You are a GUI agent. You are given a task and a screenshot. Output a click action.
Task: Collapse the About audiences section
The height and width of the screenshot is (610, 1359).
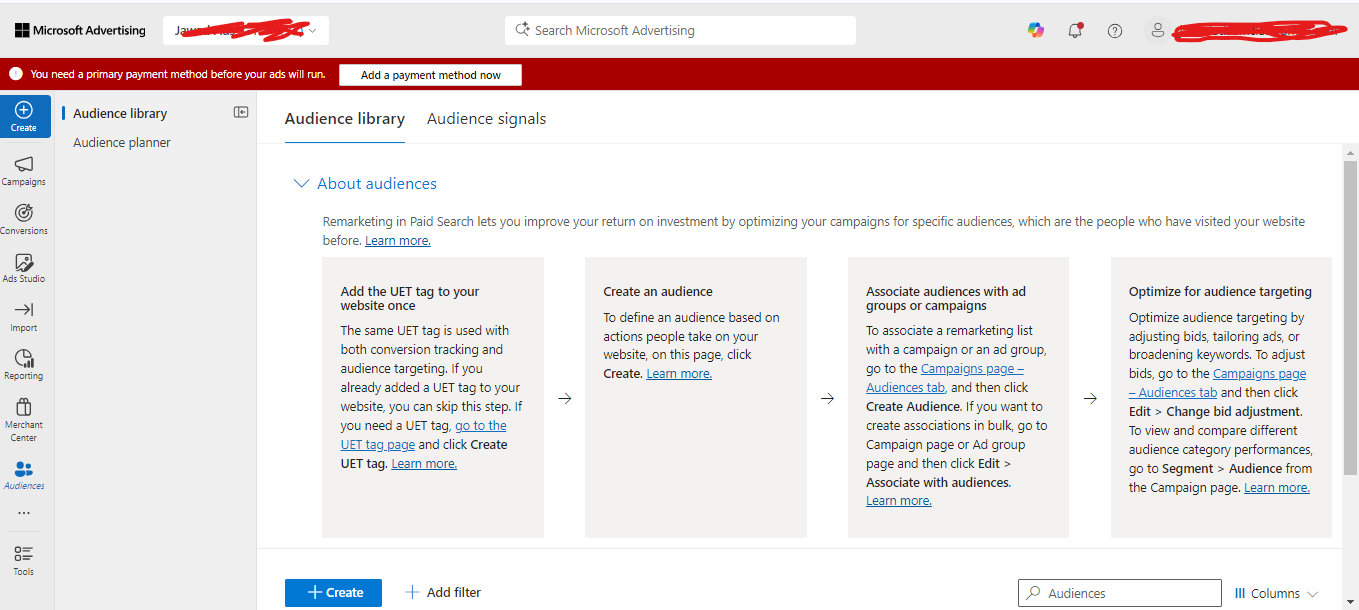pyautogui.click(x=301, y=184)
